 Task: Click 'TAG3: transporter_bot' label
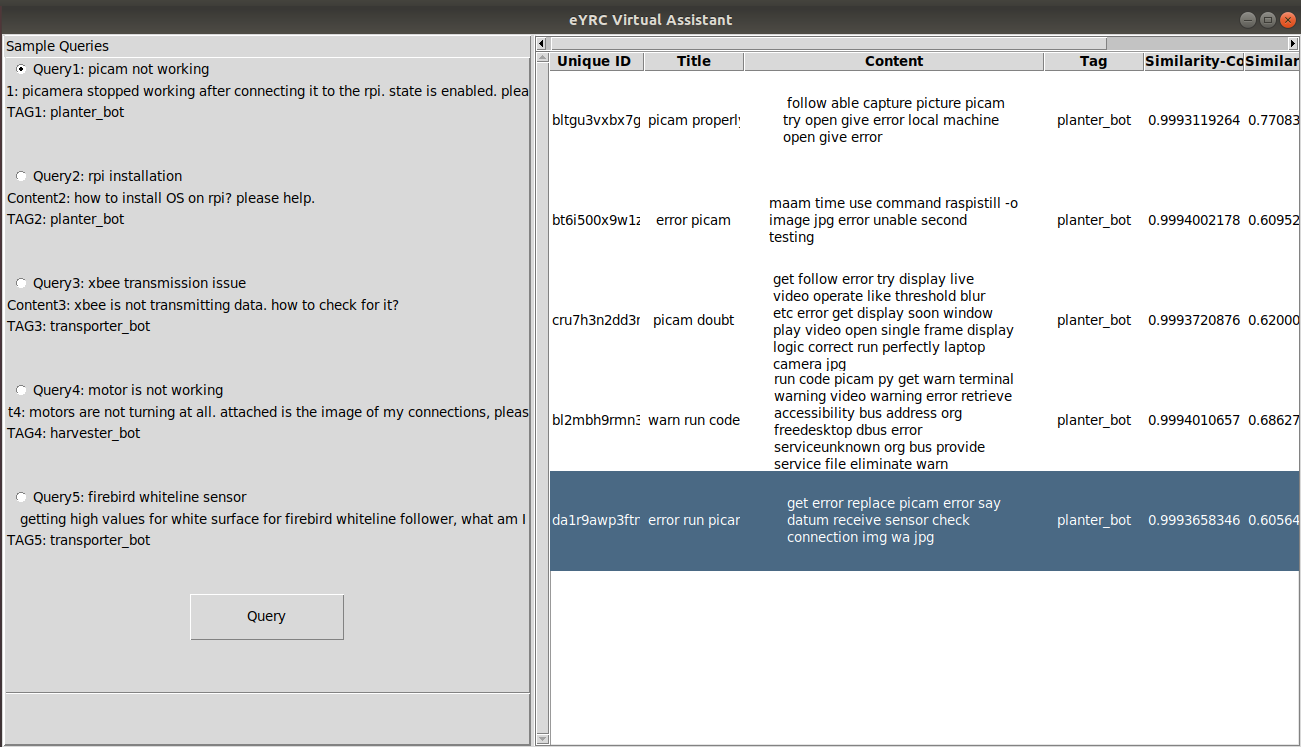click(79, 326)
